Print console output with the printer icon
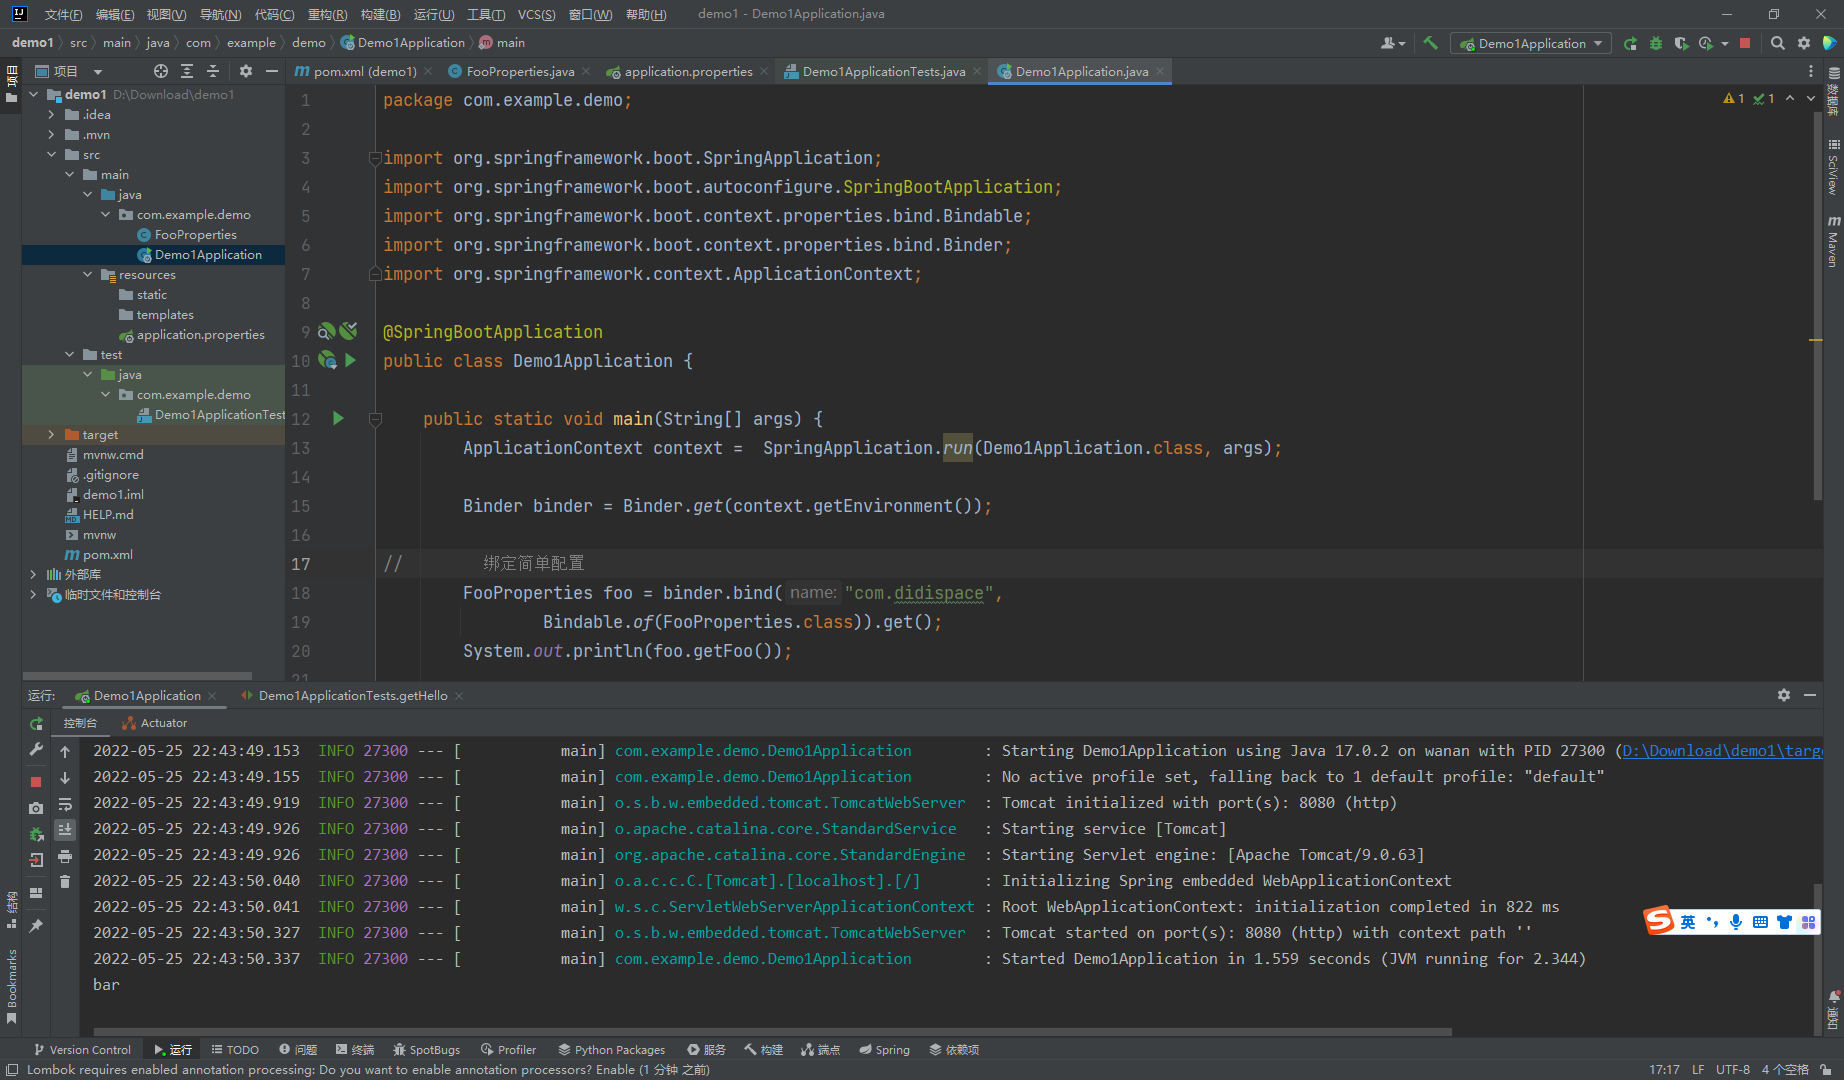The image size is (1844, 1080). [65, 856]
